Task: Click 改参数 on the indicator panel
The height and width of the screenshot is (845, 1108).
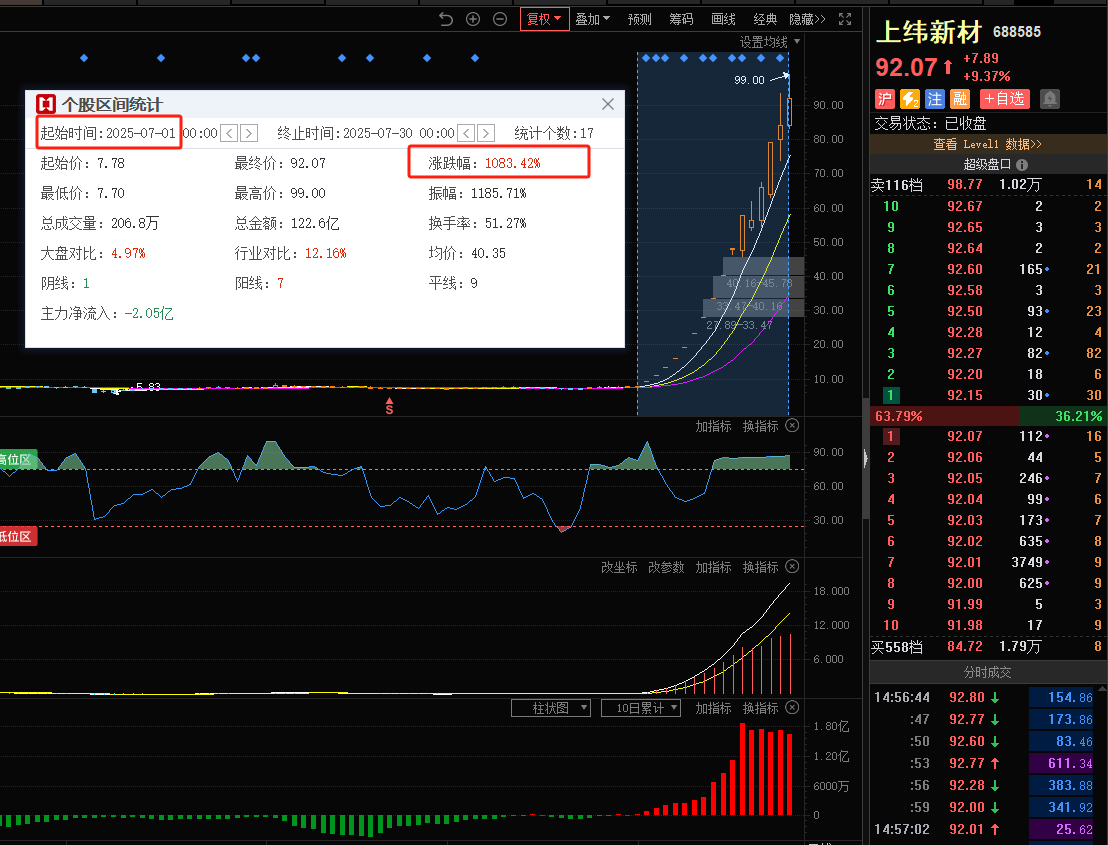Action: pos(666,567)
